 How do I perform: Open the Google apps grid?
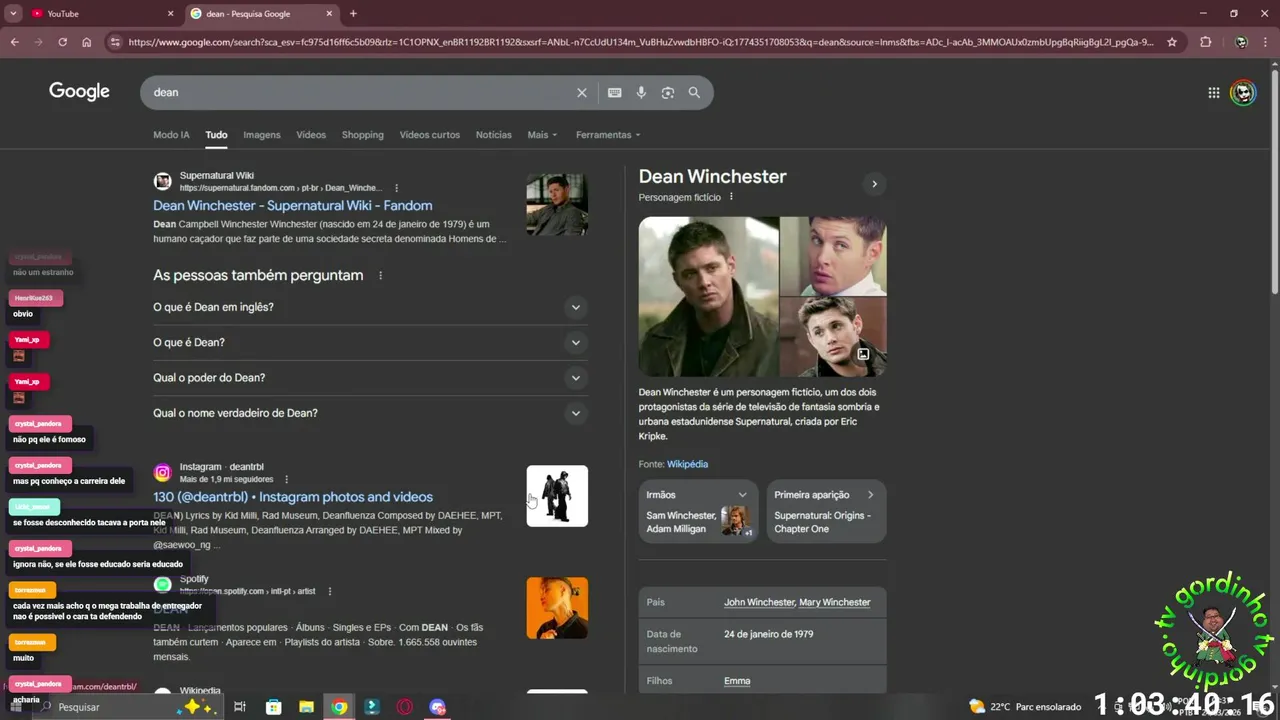click(1214, 93)
